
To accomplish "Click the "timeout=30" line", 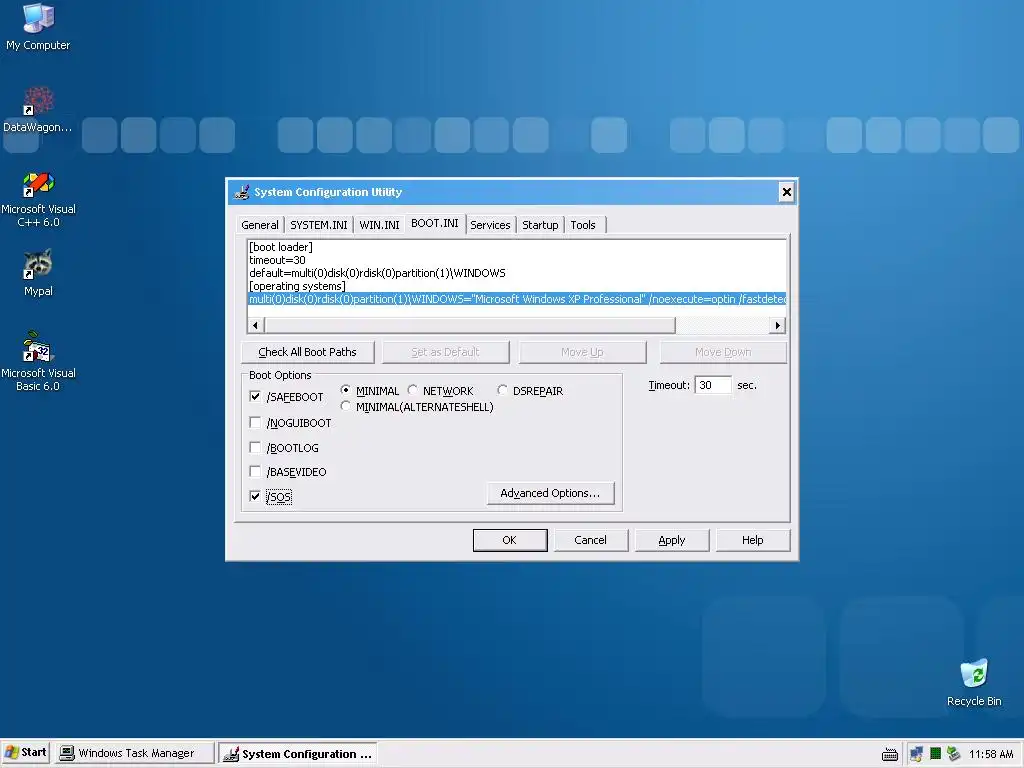I will tap(277, 260).
